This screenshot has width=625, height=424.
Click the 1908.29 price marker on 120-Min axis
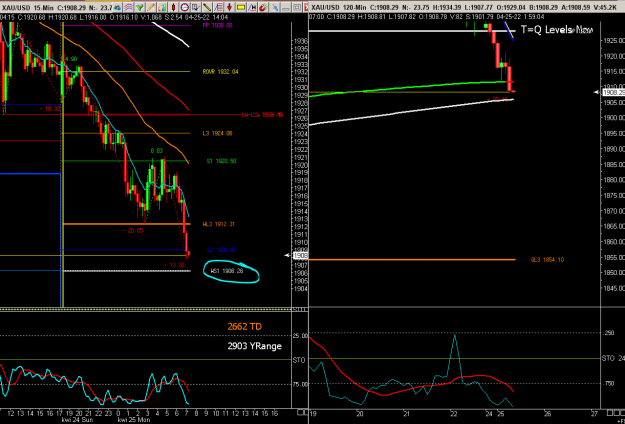pyautogui.click(x=613, y=92)
